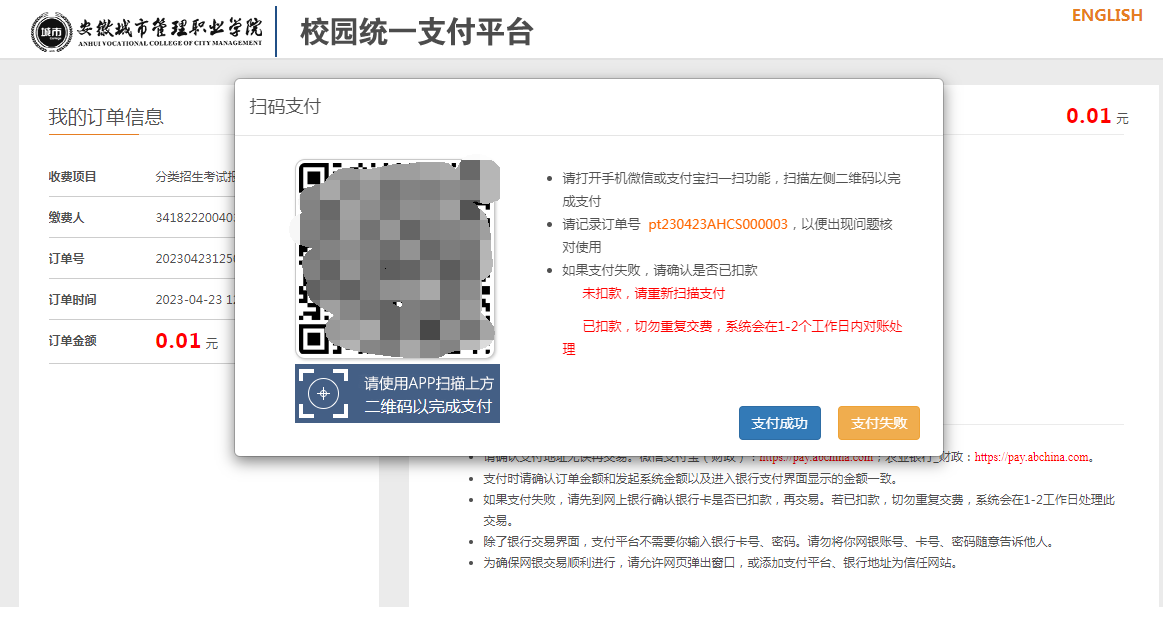Click the order time value 2023-04-23
The width and height of the screenshot is (1163, 620).
[195, 300]
